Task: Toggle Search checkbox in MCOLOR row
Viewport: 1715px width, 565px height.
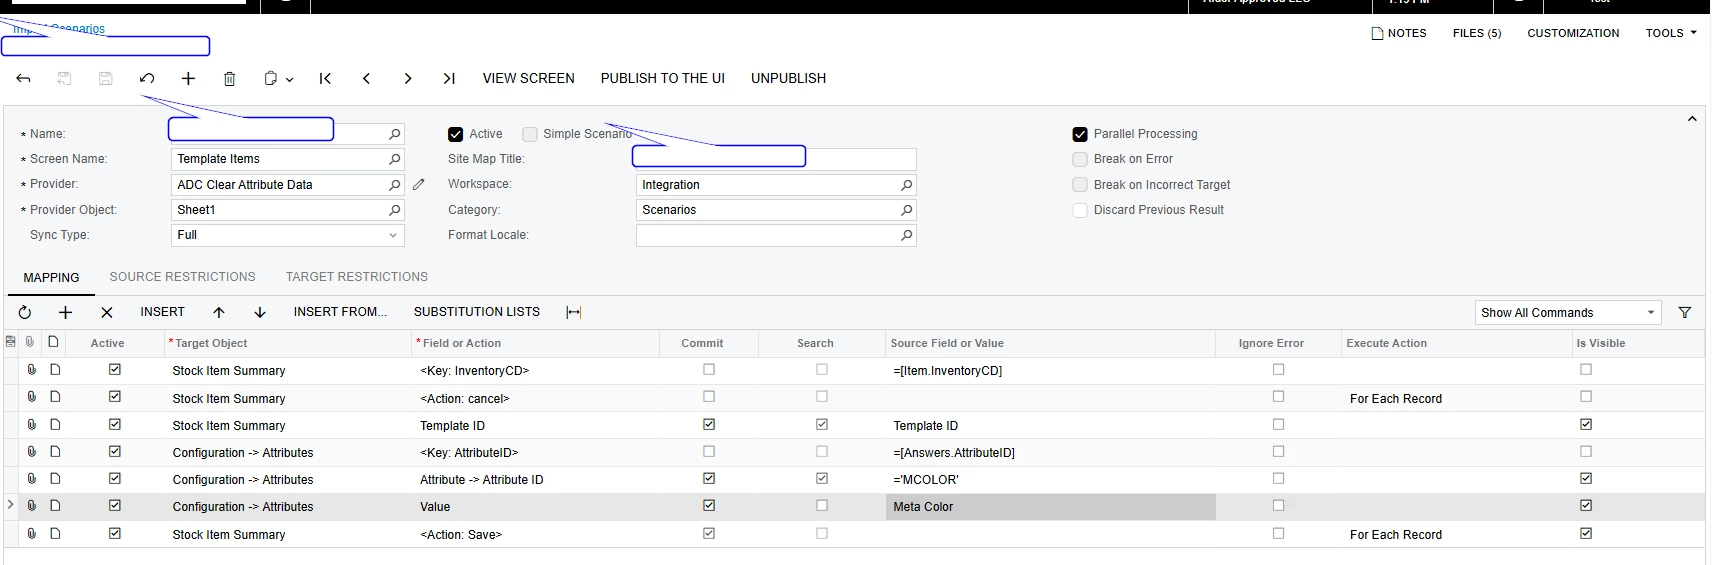Action: [x=822, y=478]
